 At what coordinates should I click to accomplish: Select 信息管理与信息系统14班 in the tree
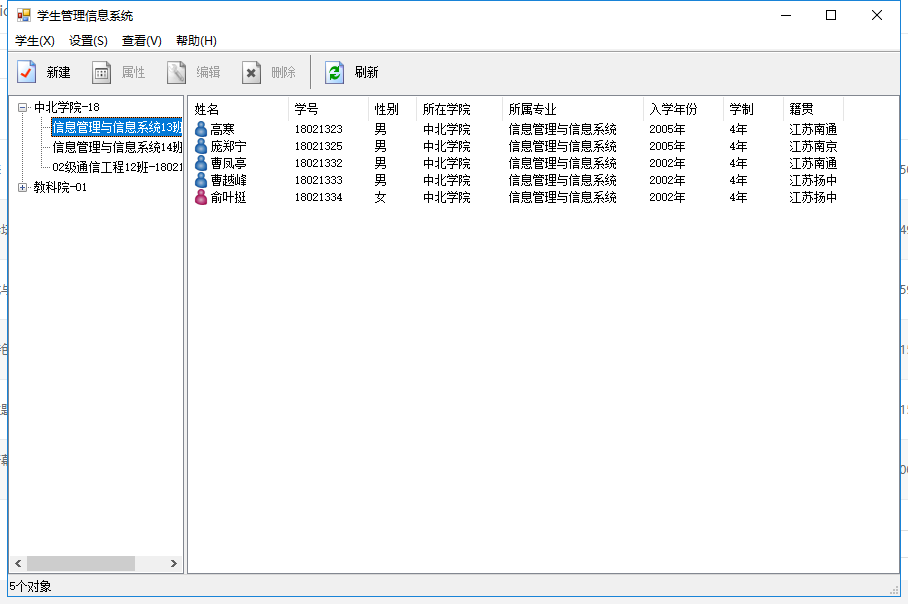tap(117, 147)
